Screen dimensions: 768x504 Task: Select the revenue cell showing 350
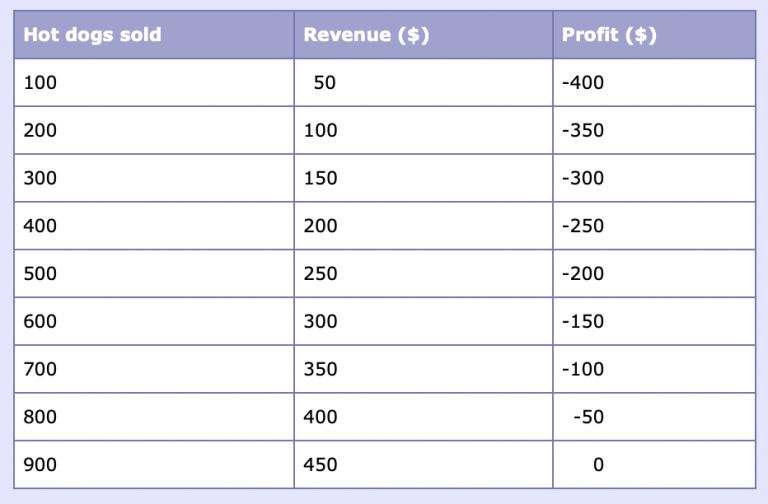tap(321, 370)
